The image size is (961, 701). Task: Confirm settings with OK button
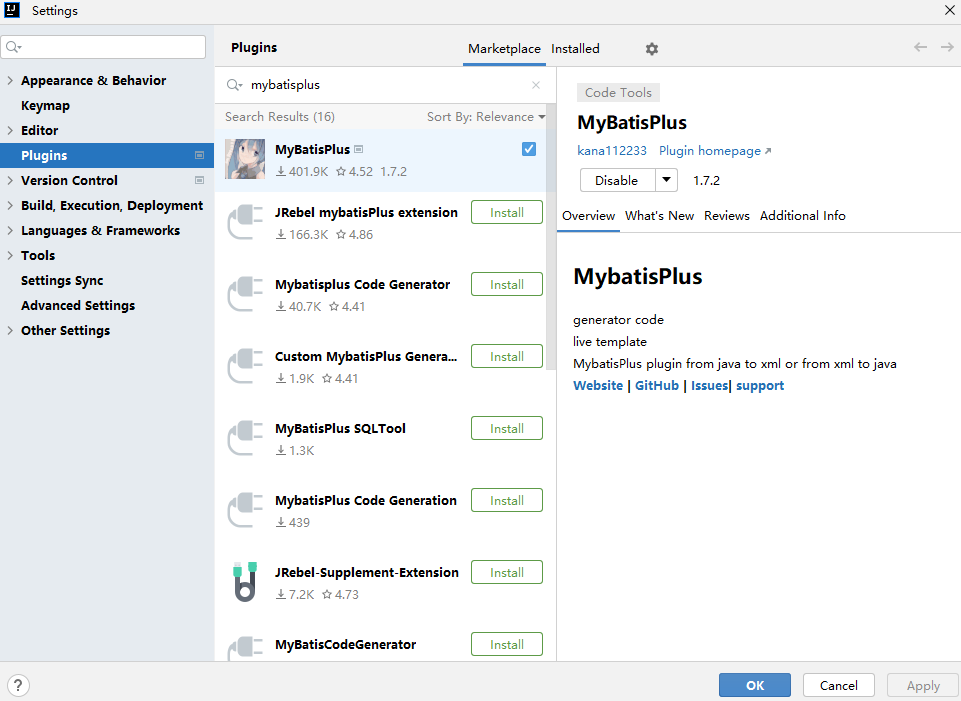[754, 685]
